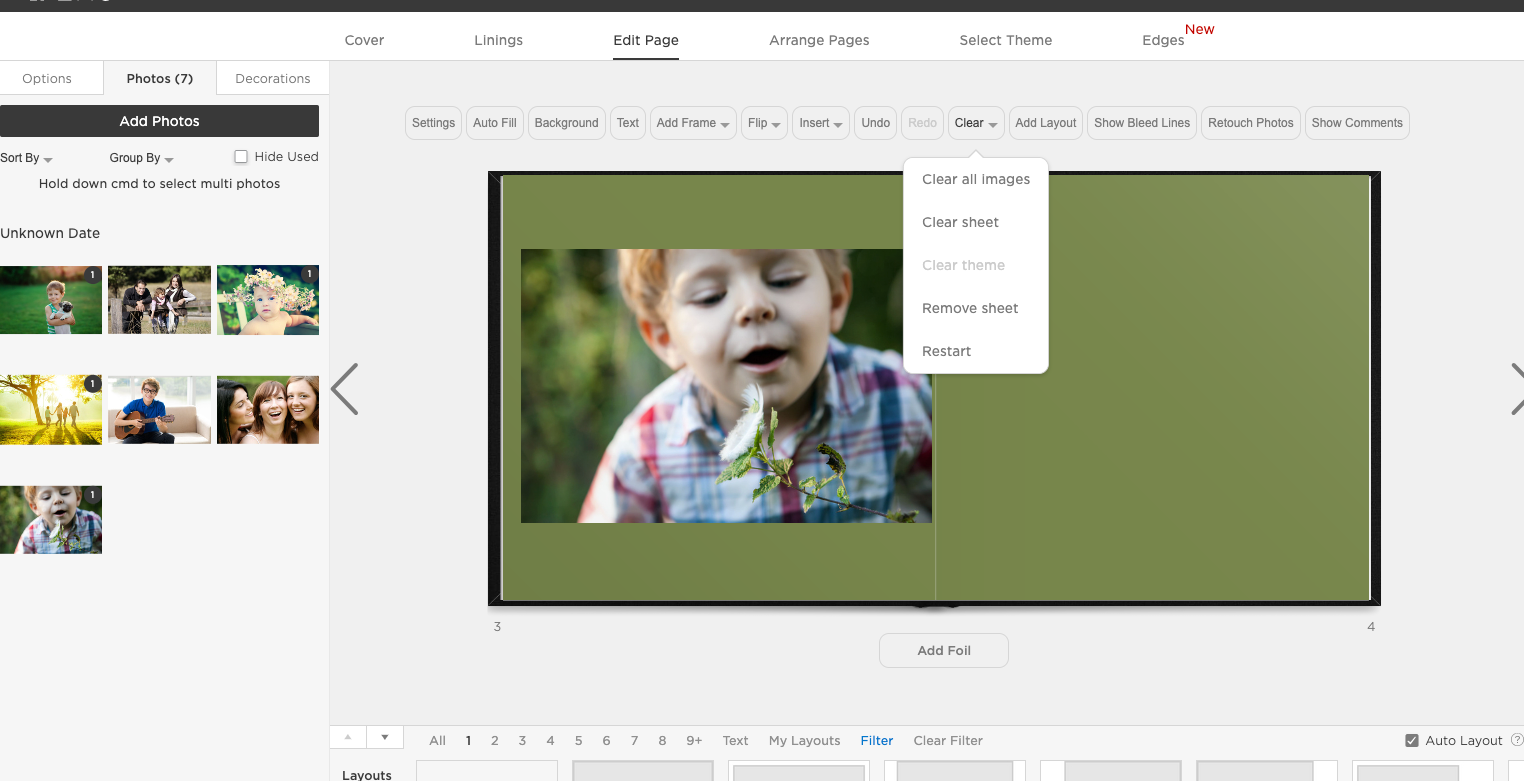Viewport: 1524px width, 781px height.
Task: Click the Add Foil button
Action: pos(943,650)
